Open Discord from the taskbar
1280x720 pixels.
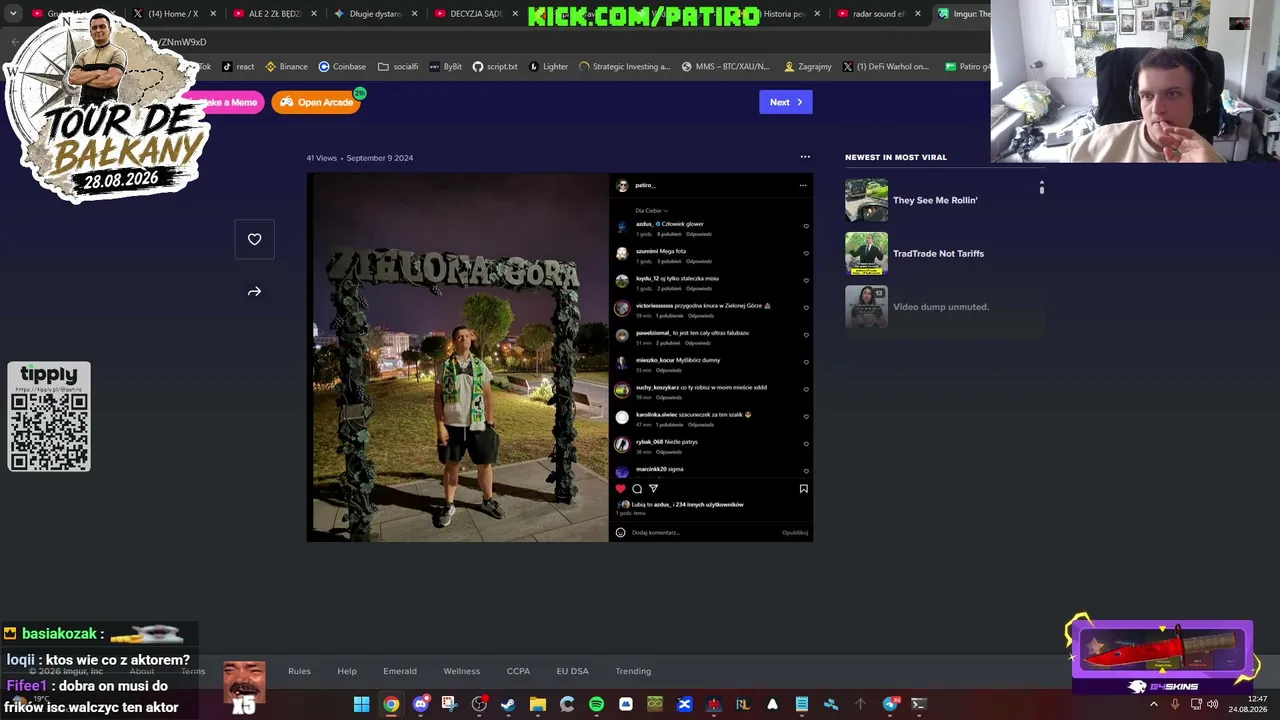tap(420, 704)
